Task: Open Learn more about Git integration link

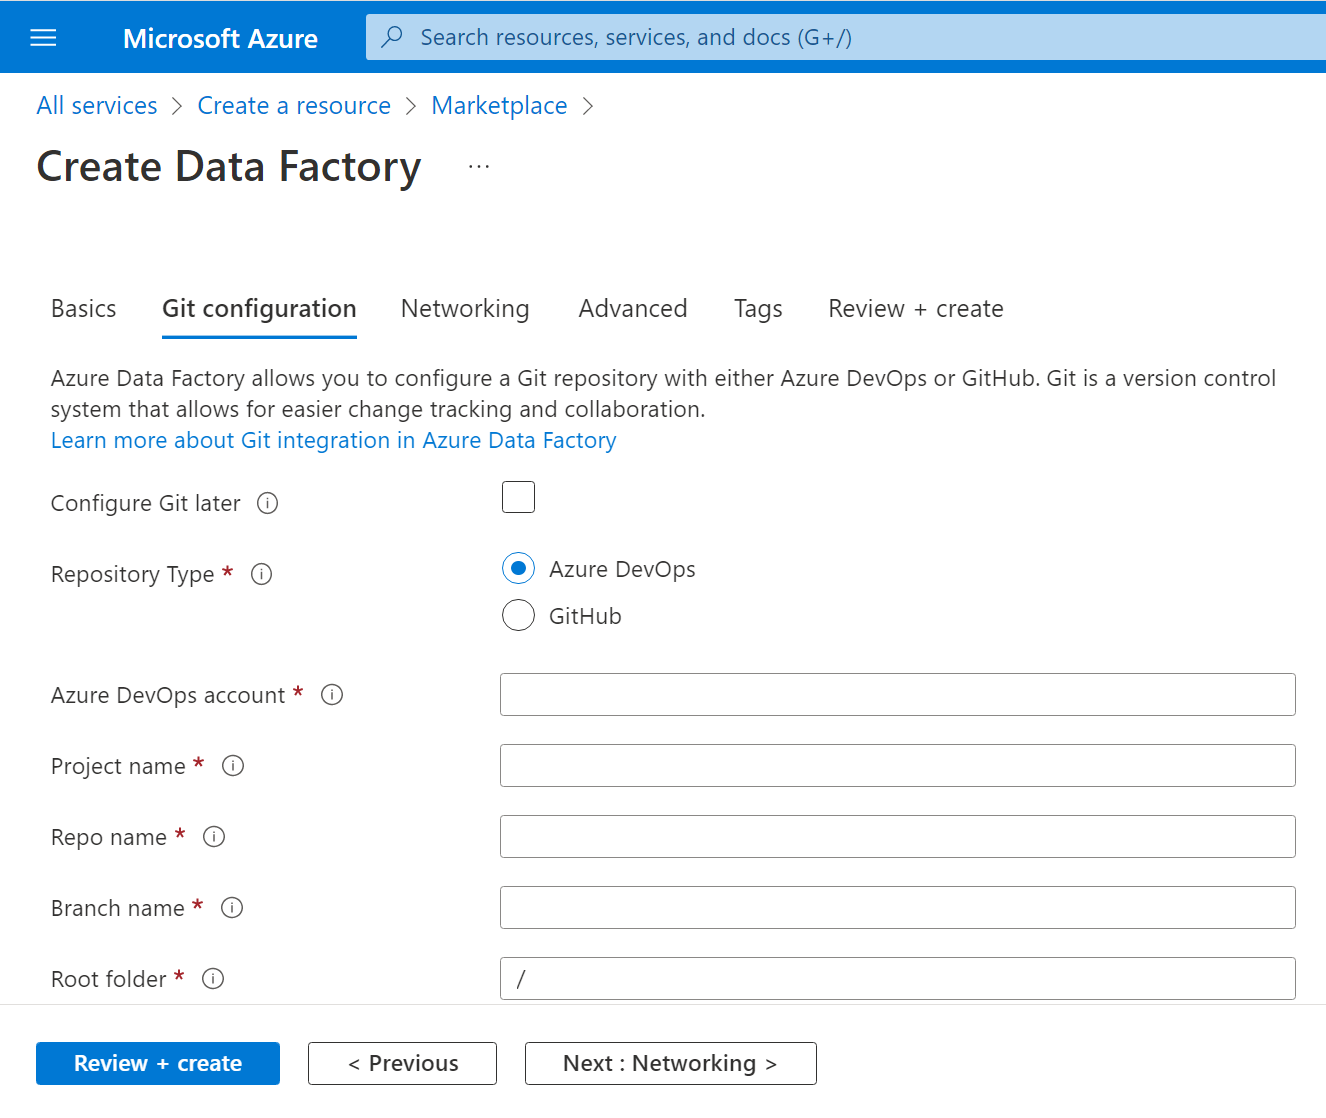Action: pyautogui.click(x=334, y=441)
